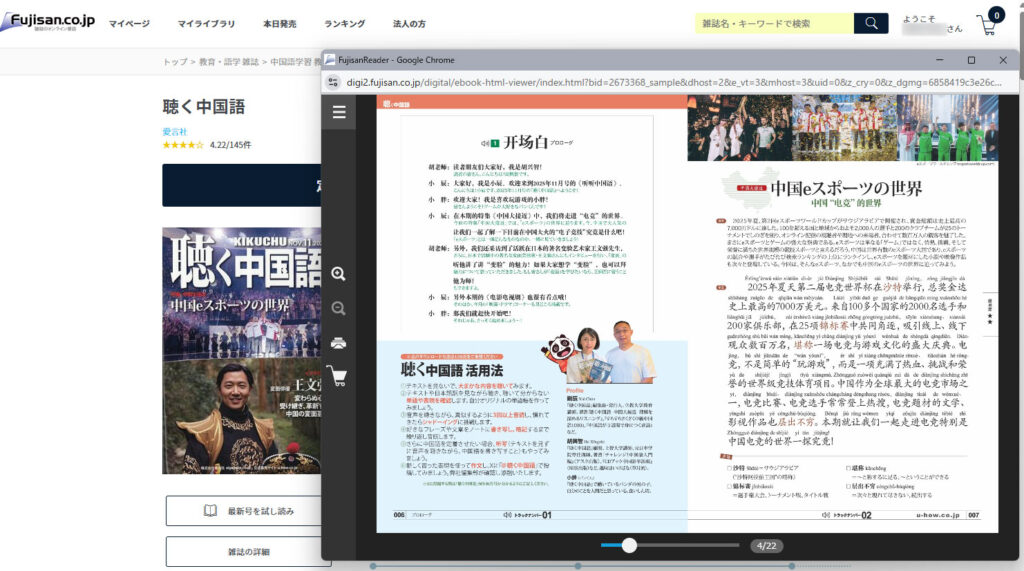This screenshot has height=571, width=1024.
Task: Print the current page with printer icon
Action: [x=338, y=343]
